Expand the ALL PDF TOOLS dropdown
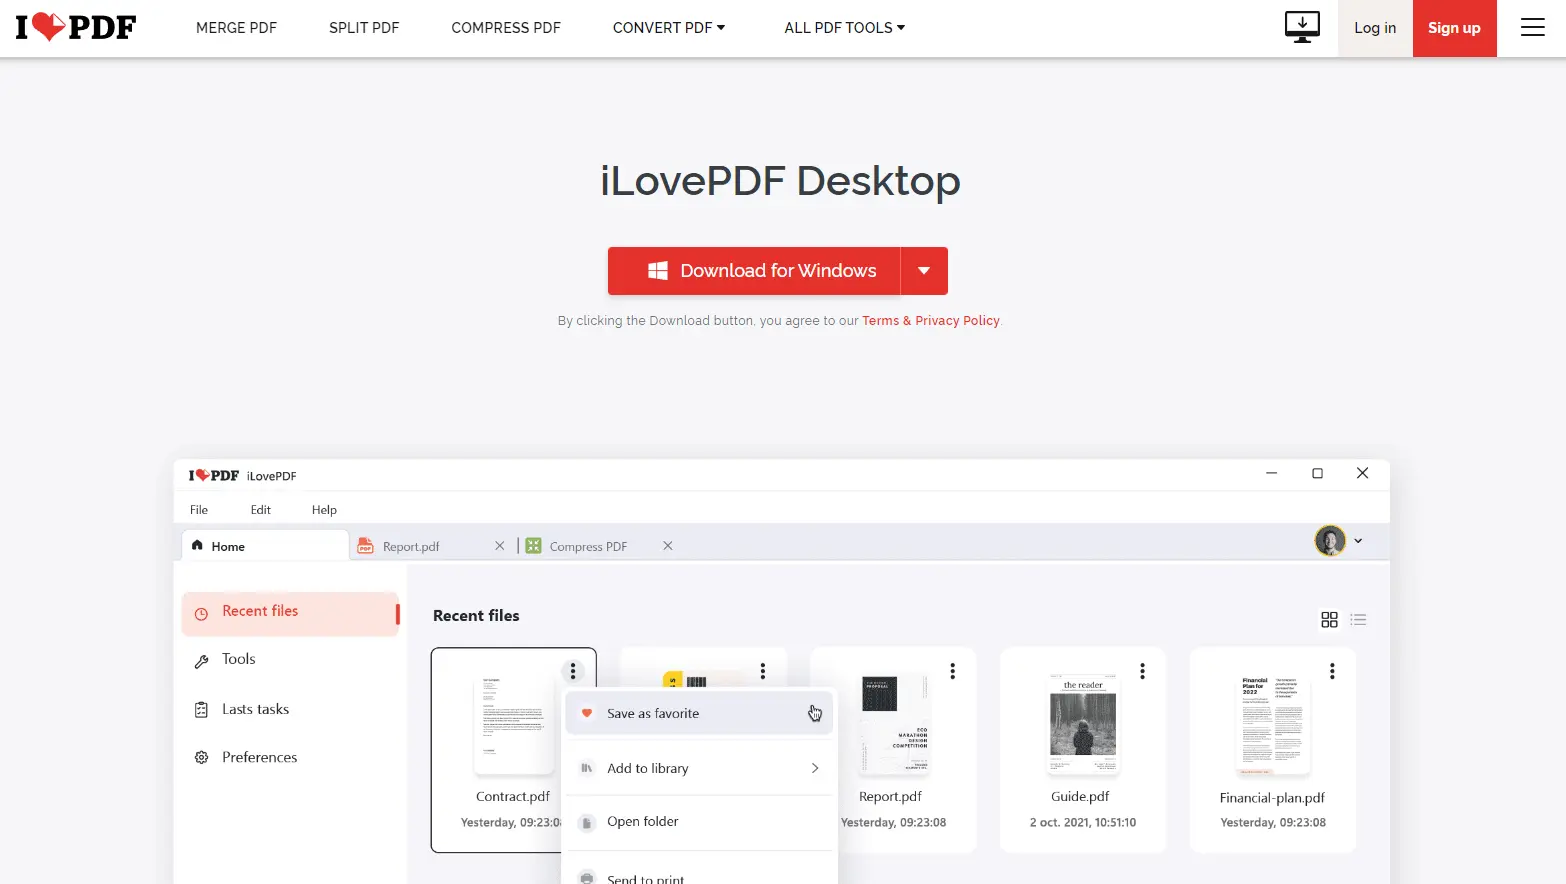The width and height of the screenshot is (1566, 884). [x=845, y=28]
